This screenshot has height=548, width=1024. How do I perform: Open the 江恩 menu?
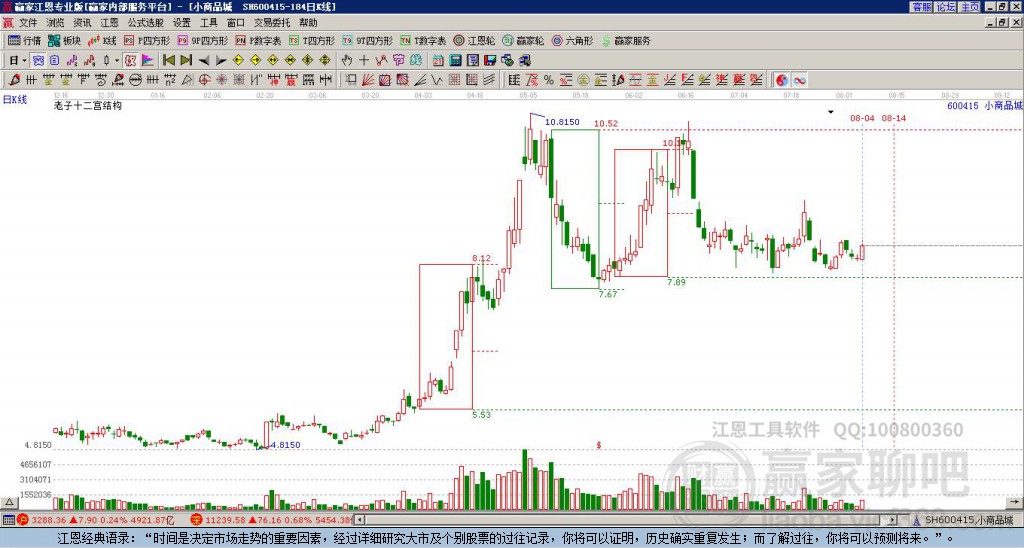click(x=109, y=23)
